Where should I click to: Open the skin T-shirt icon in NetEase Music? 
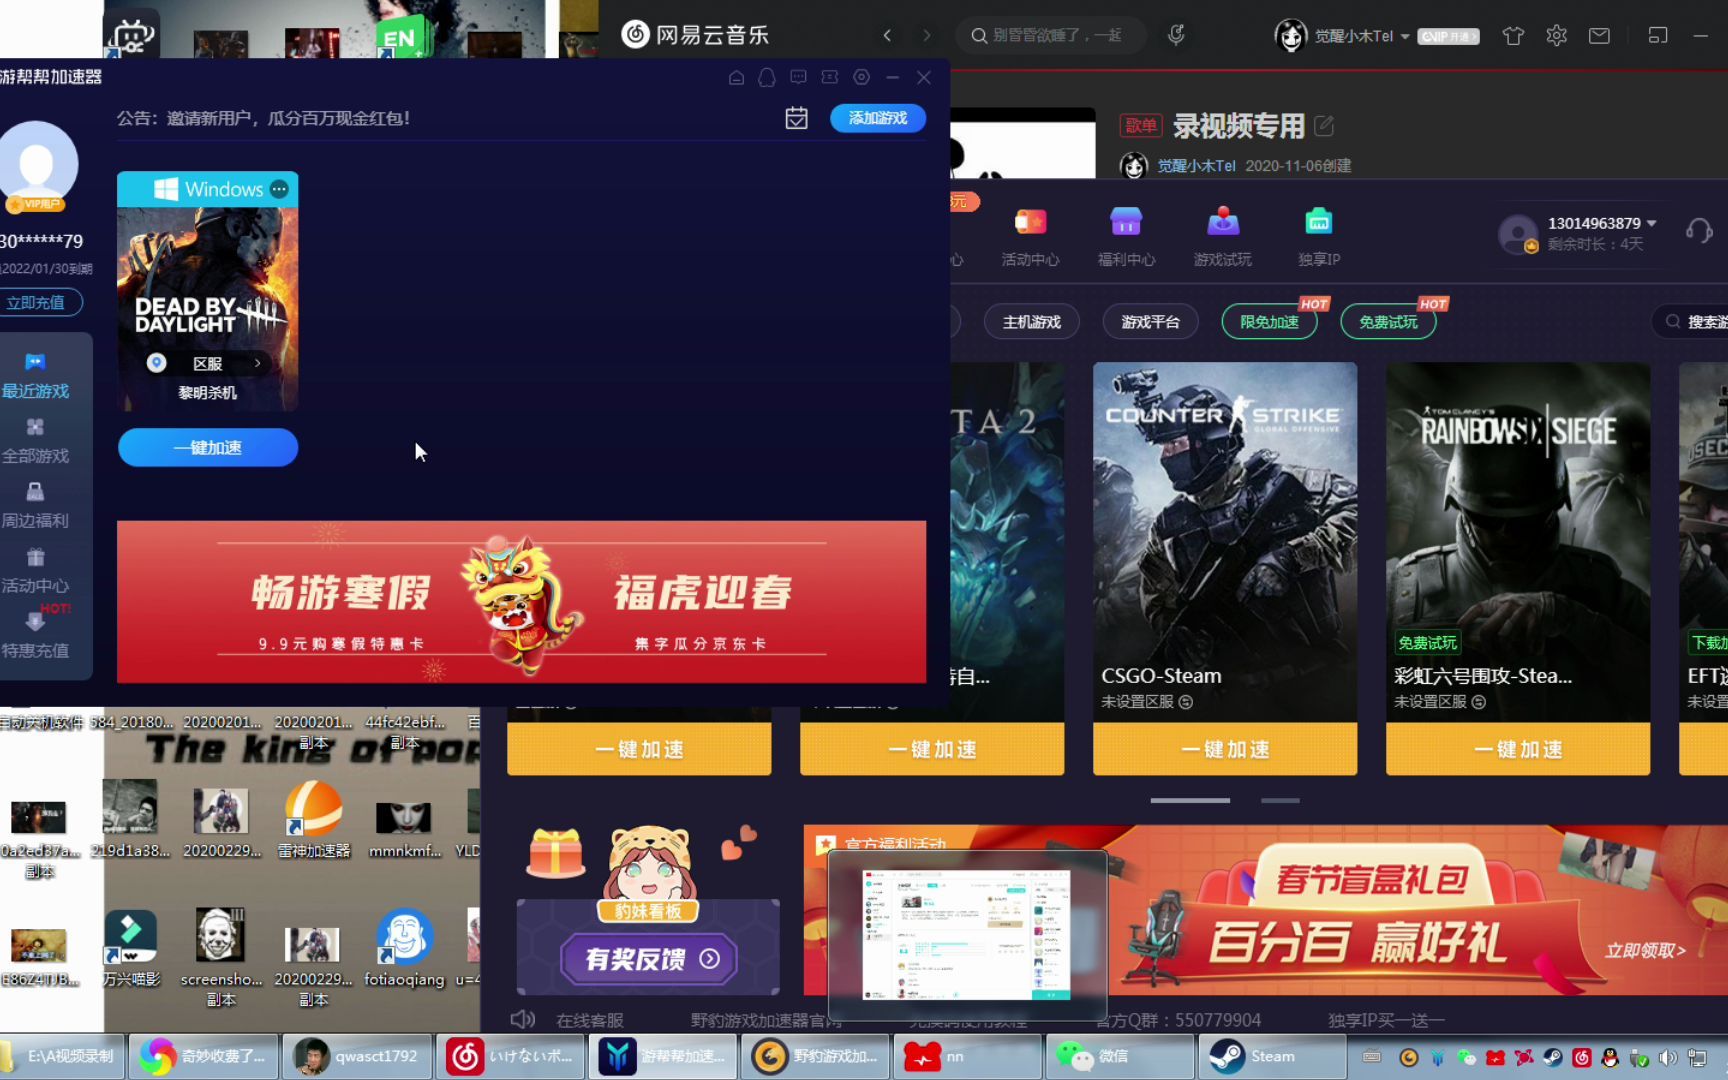(x=1513, y=35)
